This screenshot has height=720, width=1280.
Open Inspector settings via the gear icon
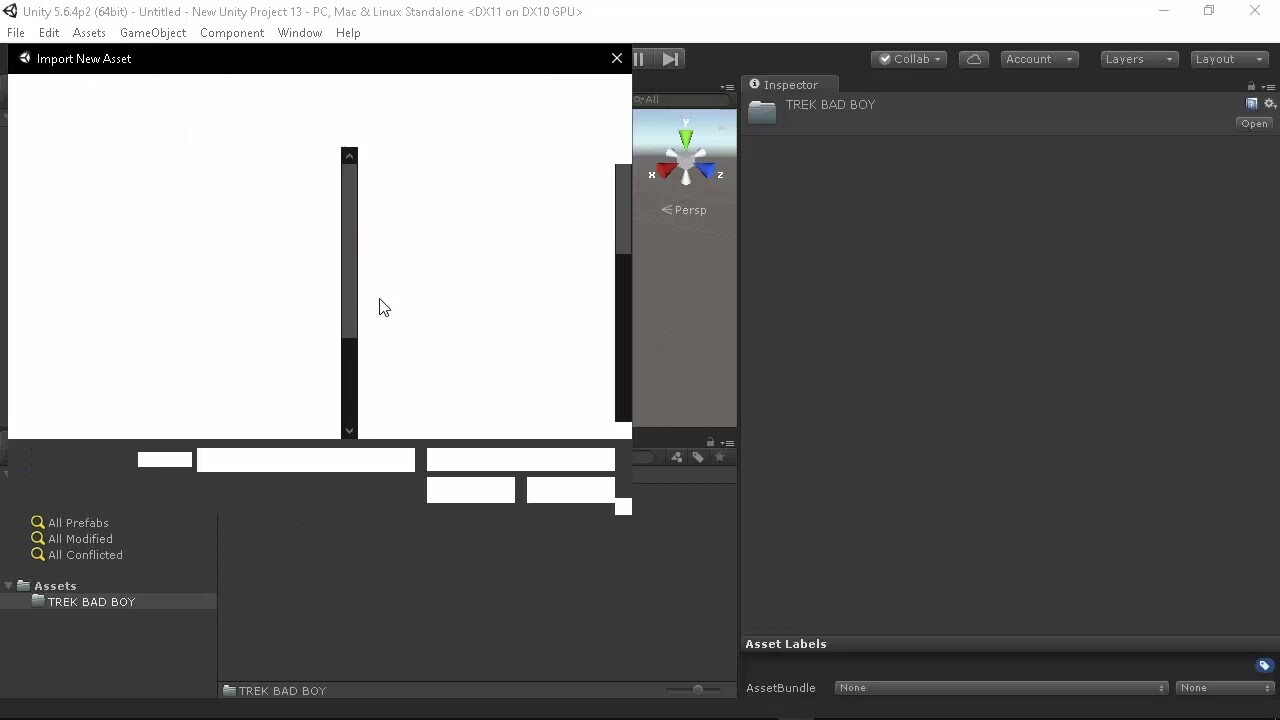[1269, 103]
